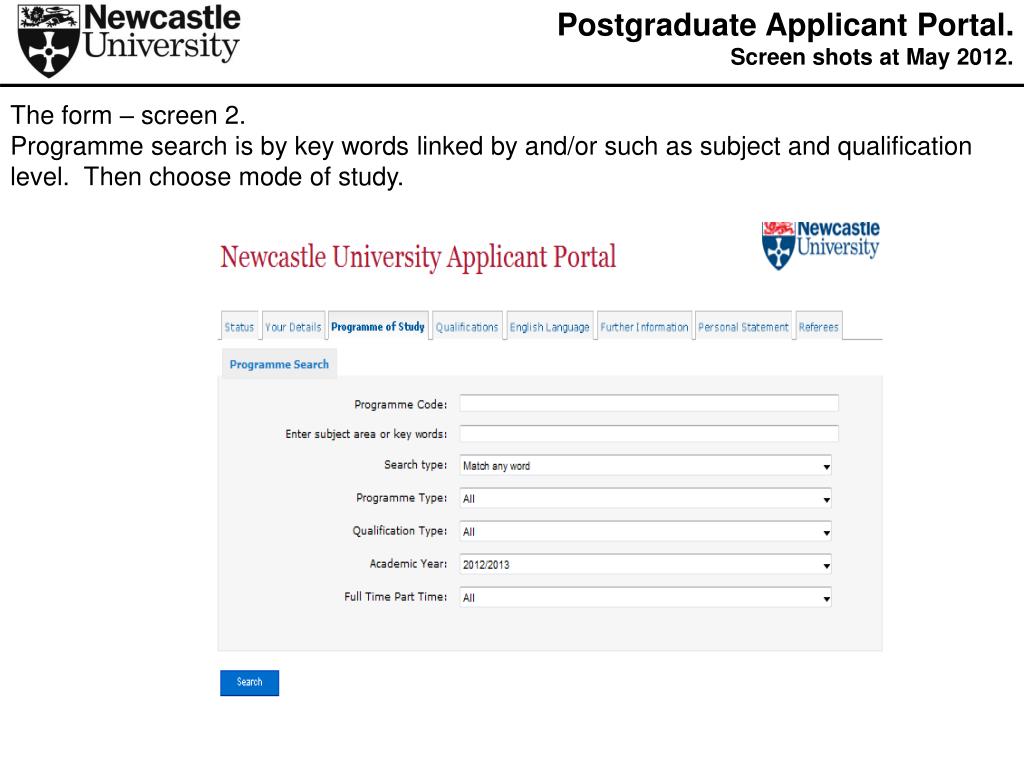Viewport: 1024px width, 768px height.
Task: Expand the Qualification Type dropdown
Action: tap(646, 532)
